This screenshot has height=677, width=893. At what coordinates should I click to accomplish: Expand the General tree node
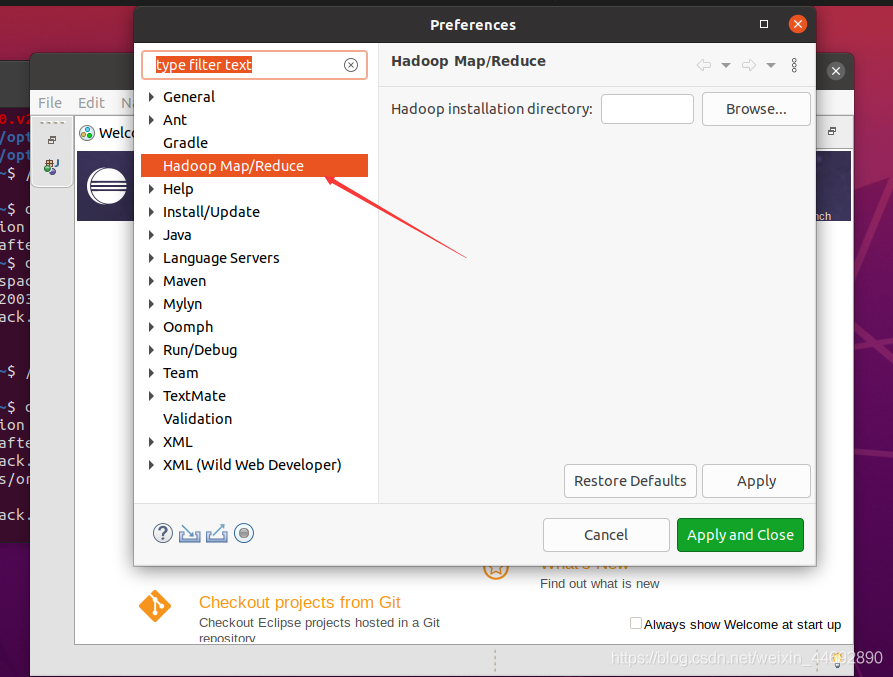point(151,97)
